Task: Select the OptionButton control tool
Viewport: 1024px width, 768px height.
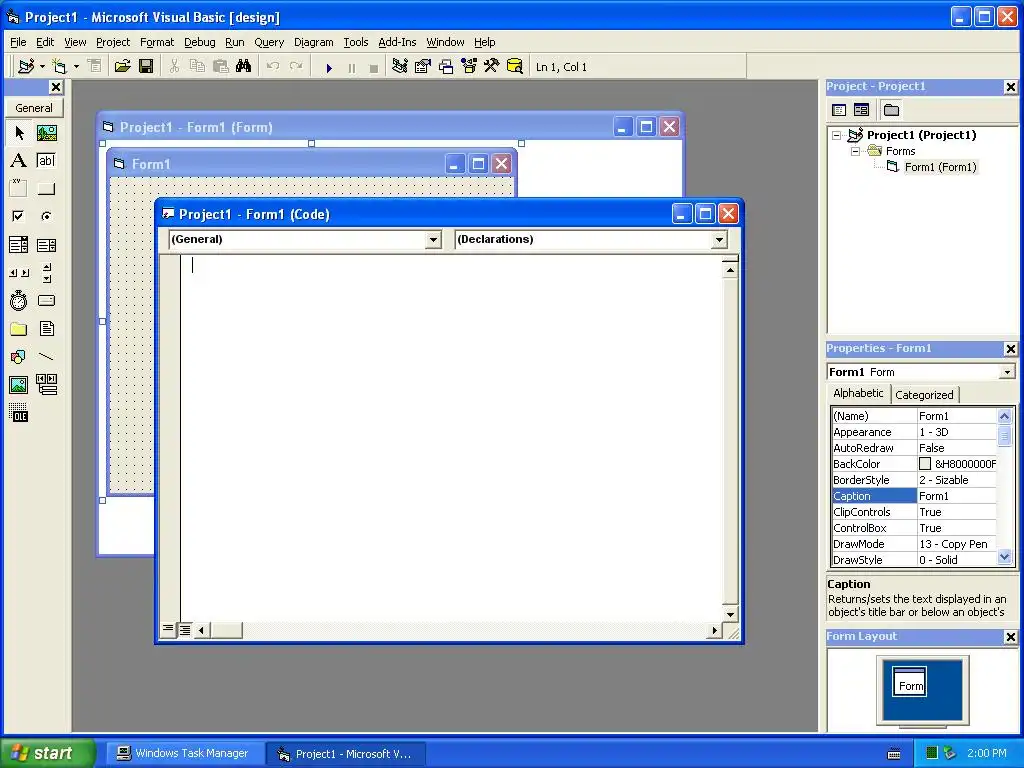Action: point(46,216)
